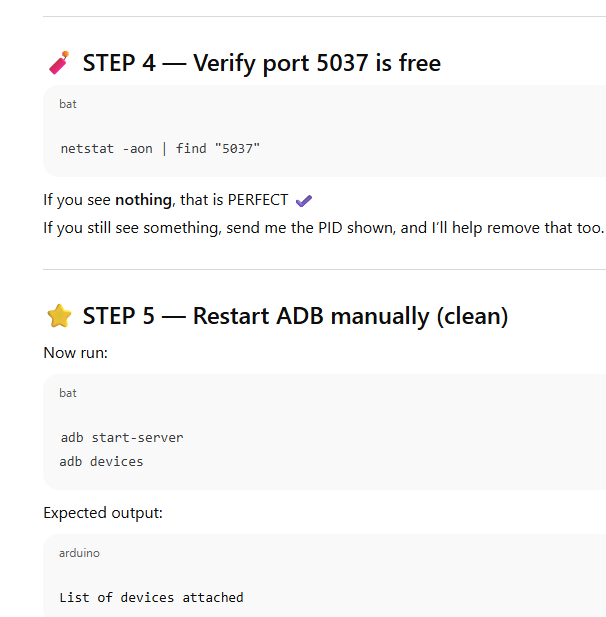Click the 'Now run:' text

coord(75,352)
